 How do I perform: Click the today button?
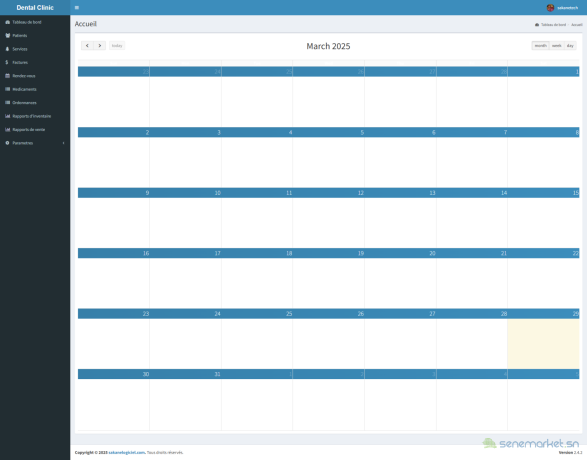[117, 46]
